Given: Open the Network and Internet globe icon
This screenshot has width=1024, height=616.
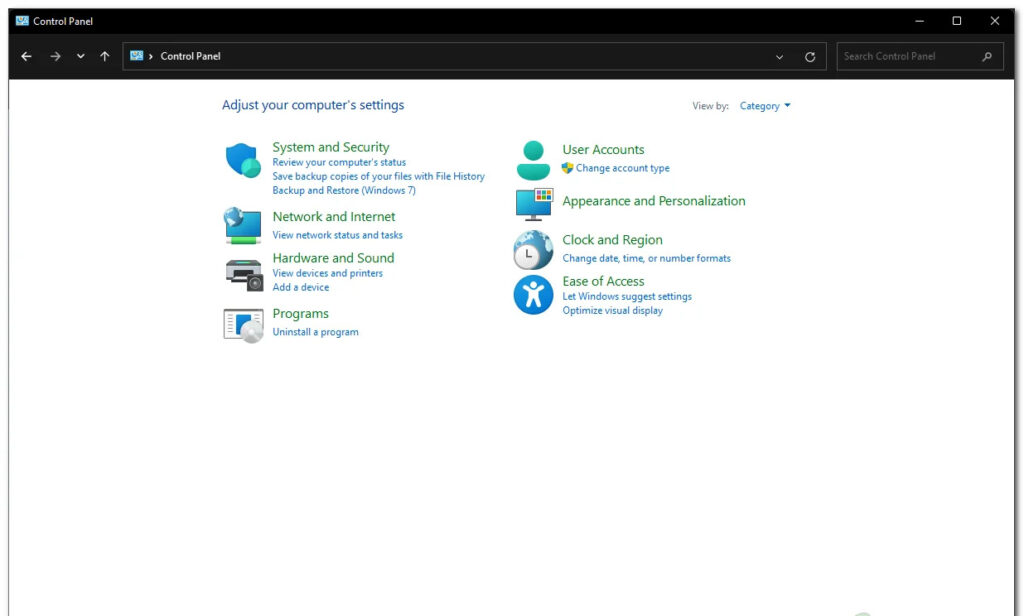Looking at the screenshot, I should (242, 225).
